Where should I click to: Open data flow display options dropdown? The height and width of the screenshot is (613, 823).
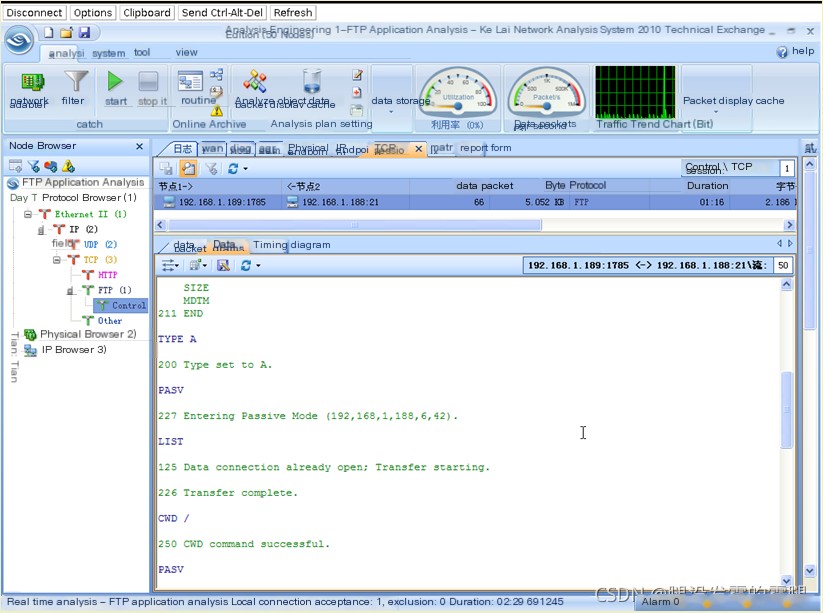pos(170,266)
